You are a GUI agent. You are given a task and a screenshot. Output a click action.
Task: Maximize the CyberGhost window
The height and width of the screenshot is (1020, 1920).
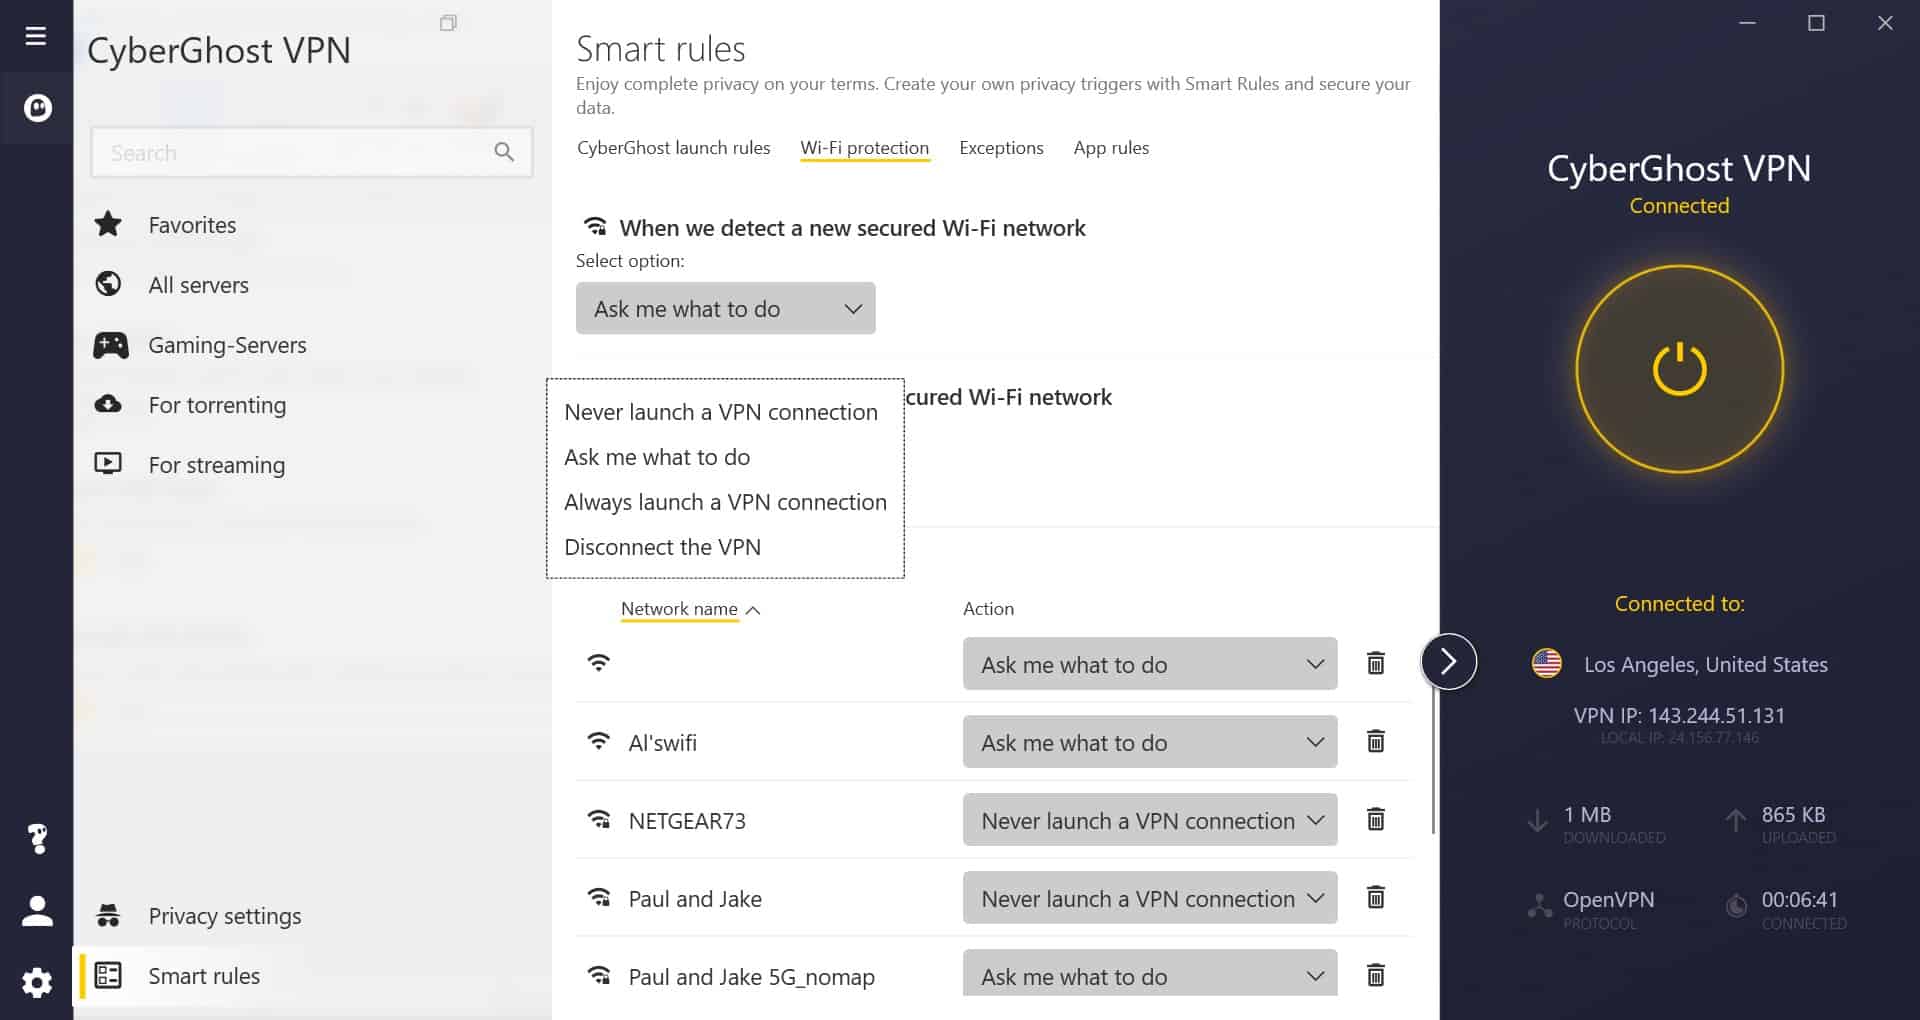1816,23
